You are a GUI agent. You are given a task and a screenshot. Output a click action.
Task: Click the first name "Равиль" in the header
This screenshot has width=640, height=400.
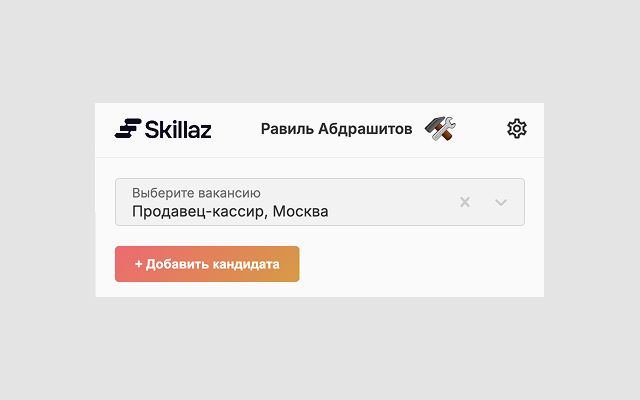[x=286, y=129]
